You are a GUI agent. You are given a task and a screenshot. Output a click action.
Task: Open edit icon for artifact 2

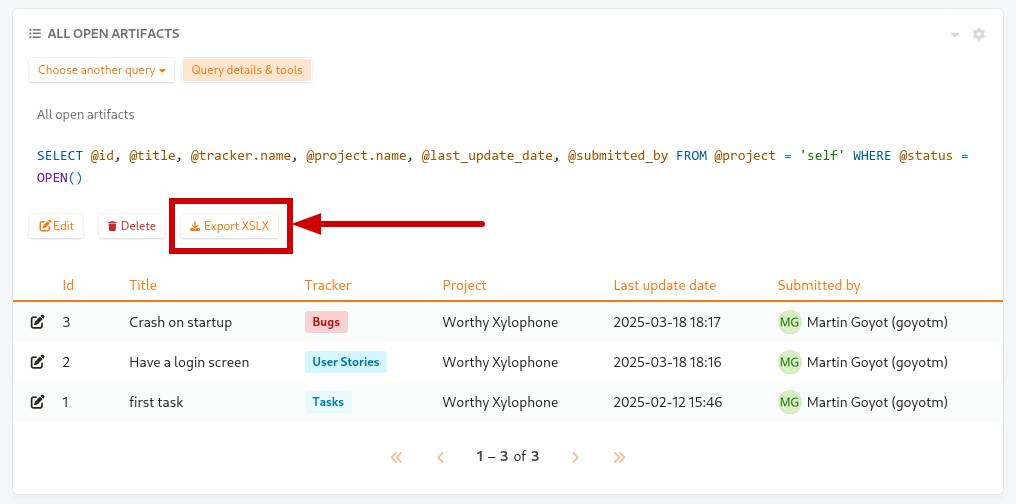(x=38, y=362)
